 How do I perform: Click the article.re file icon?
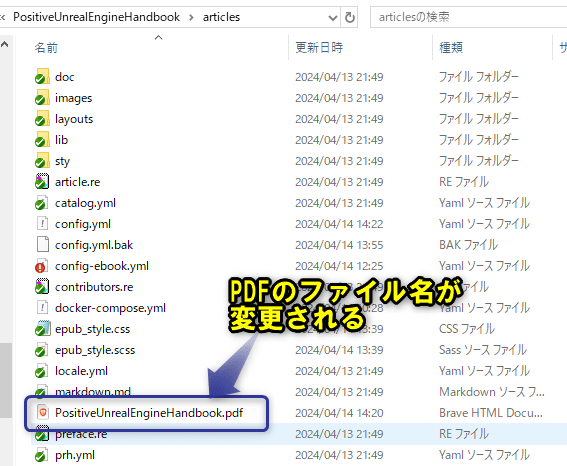pyautogui.click(x=42, y=181)
